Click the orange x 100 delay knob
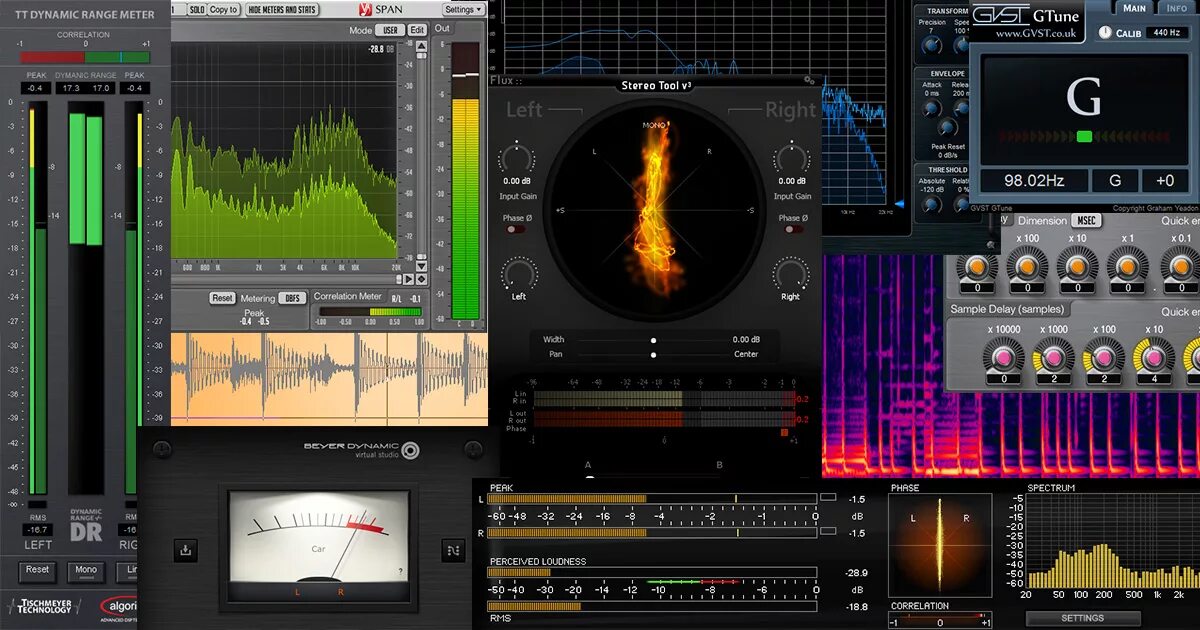The image size is (1200, 630). pyautogui.click(x=1027, y=267)
